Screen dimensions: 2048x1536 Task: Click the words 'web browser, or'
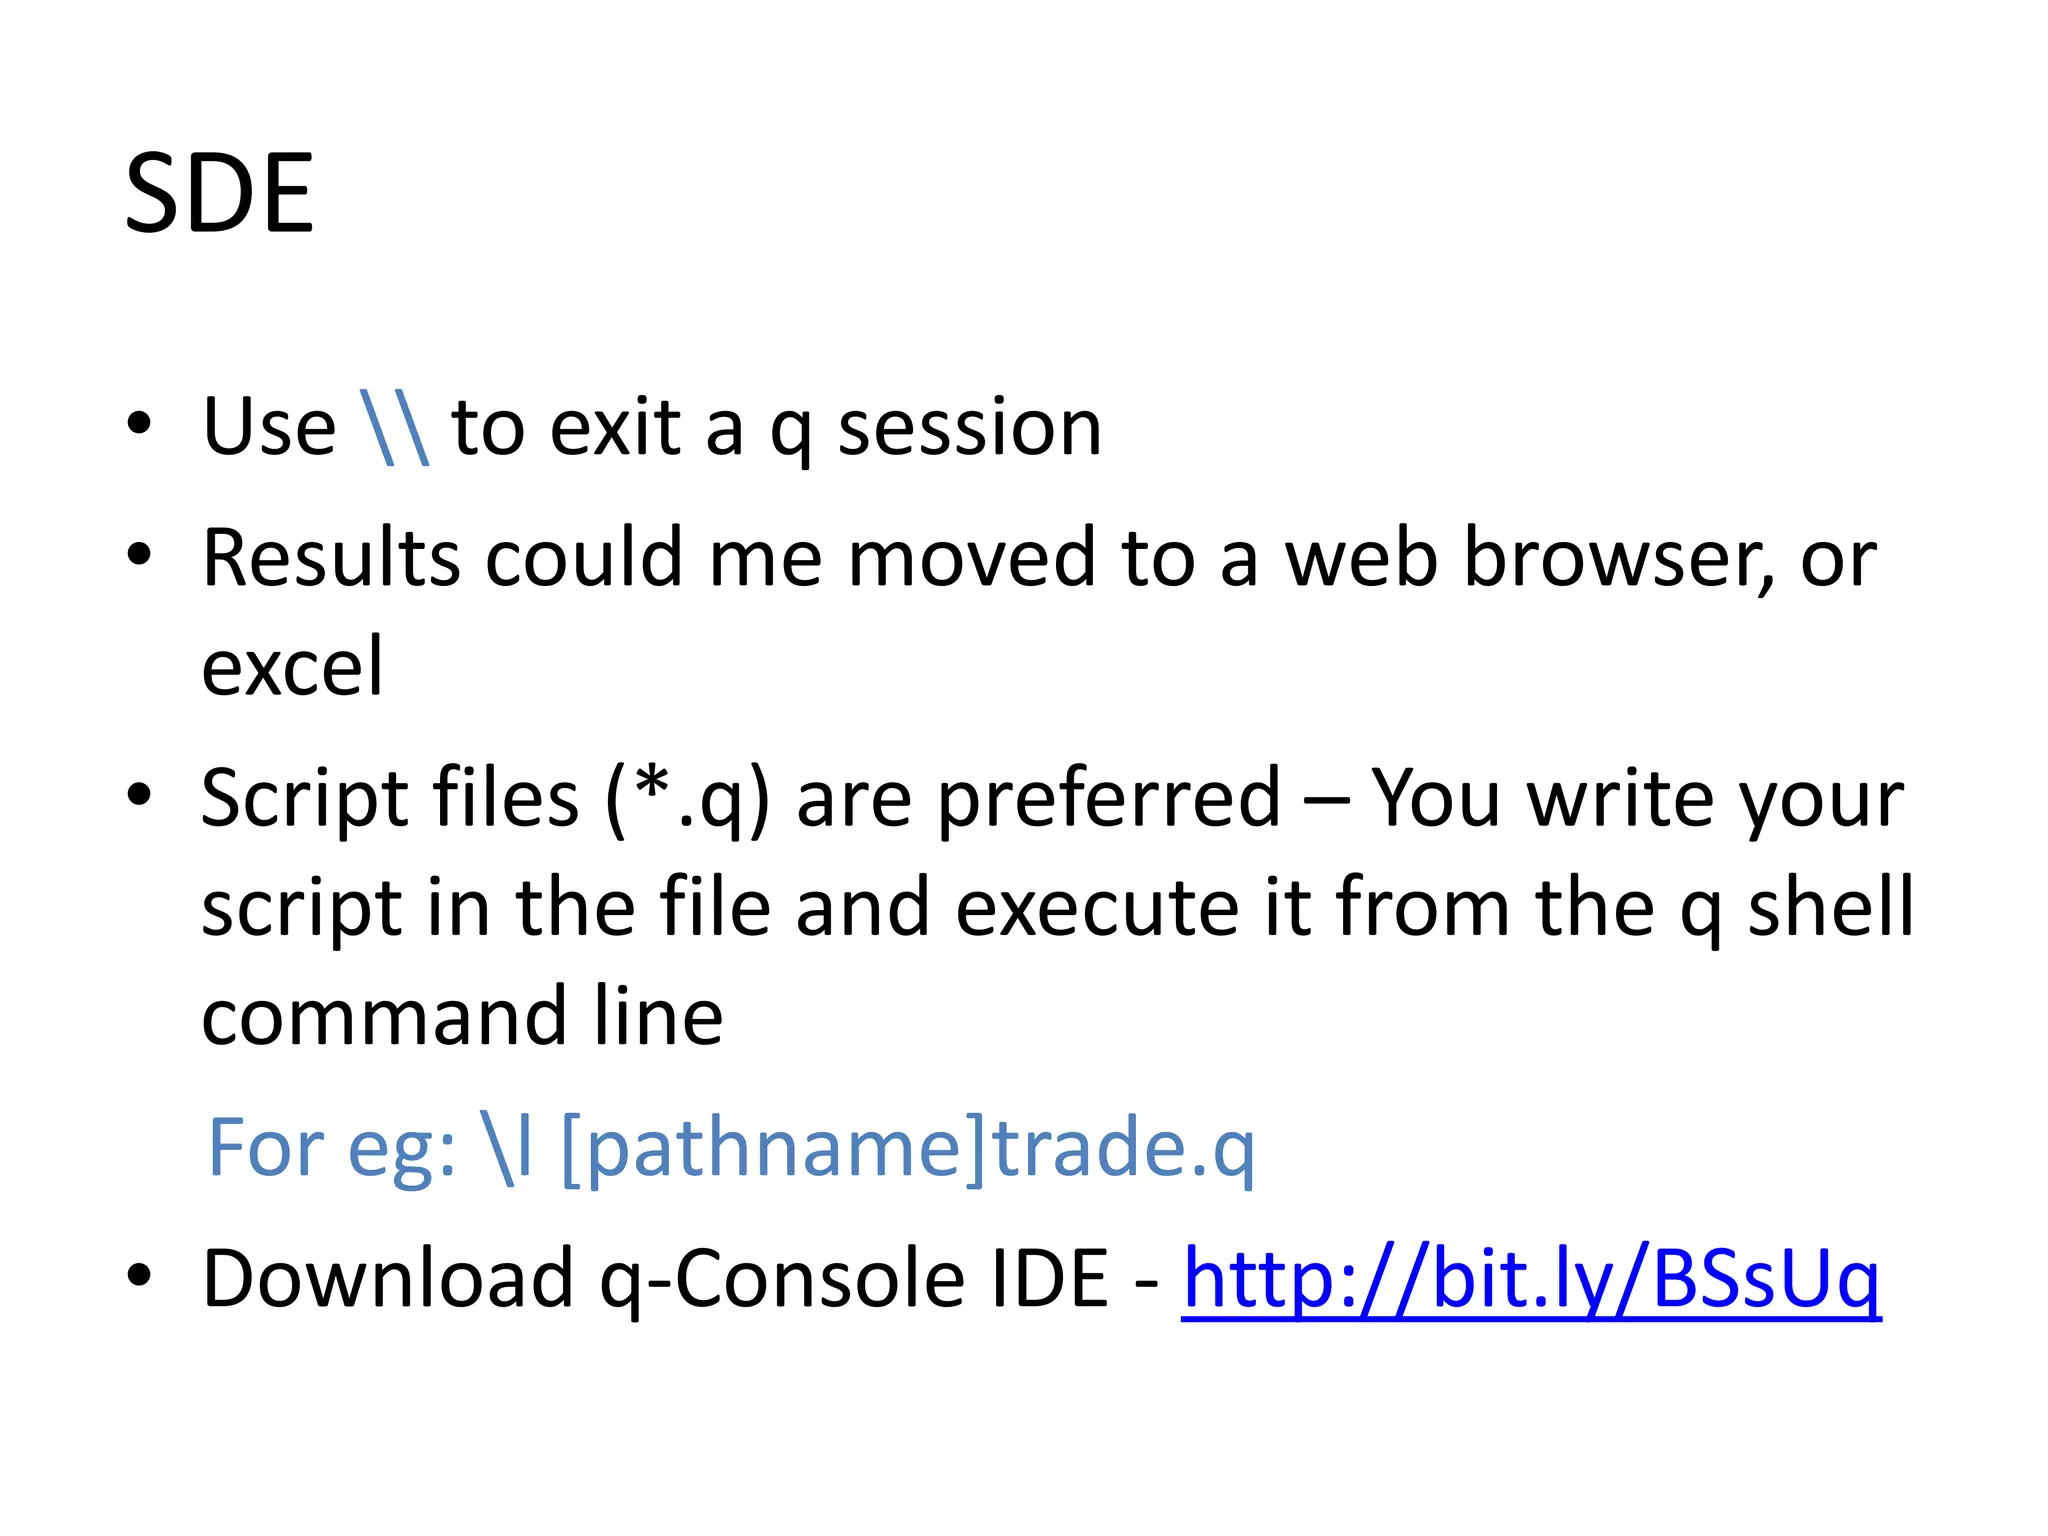(1581, 560)
